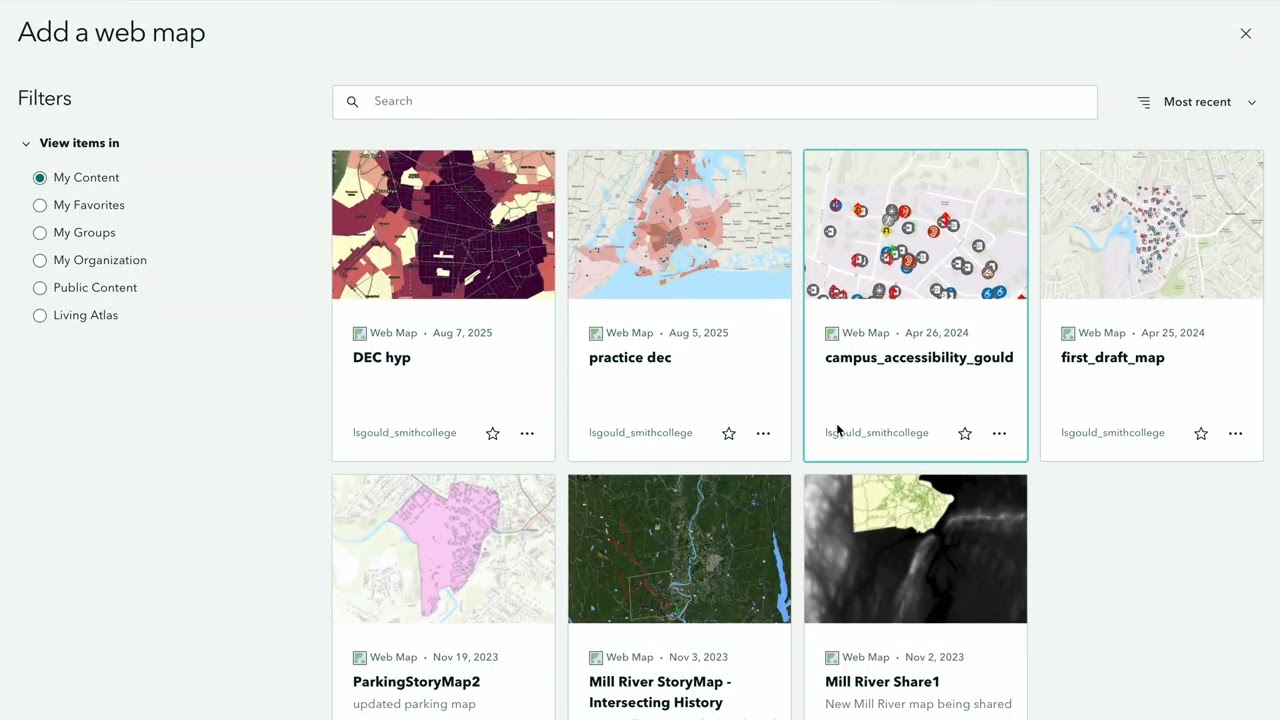Select the ParkingStoryMap2 pink map thumbnail
This screenshot has height=720, width=1280.
pos(443,548)
